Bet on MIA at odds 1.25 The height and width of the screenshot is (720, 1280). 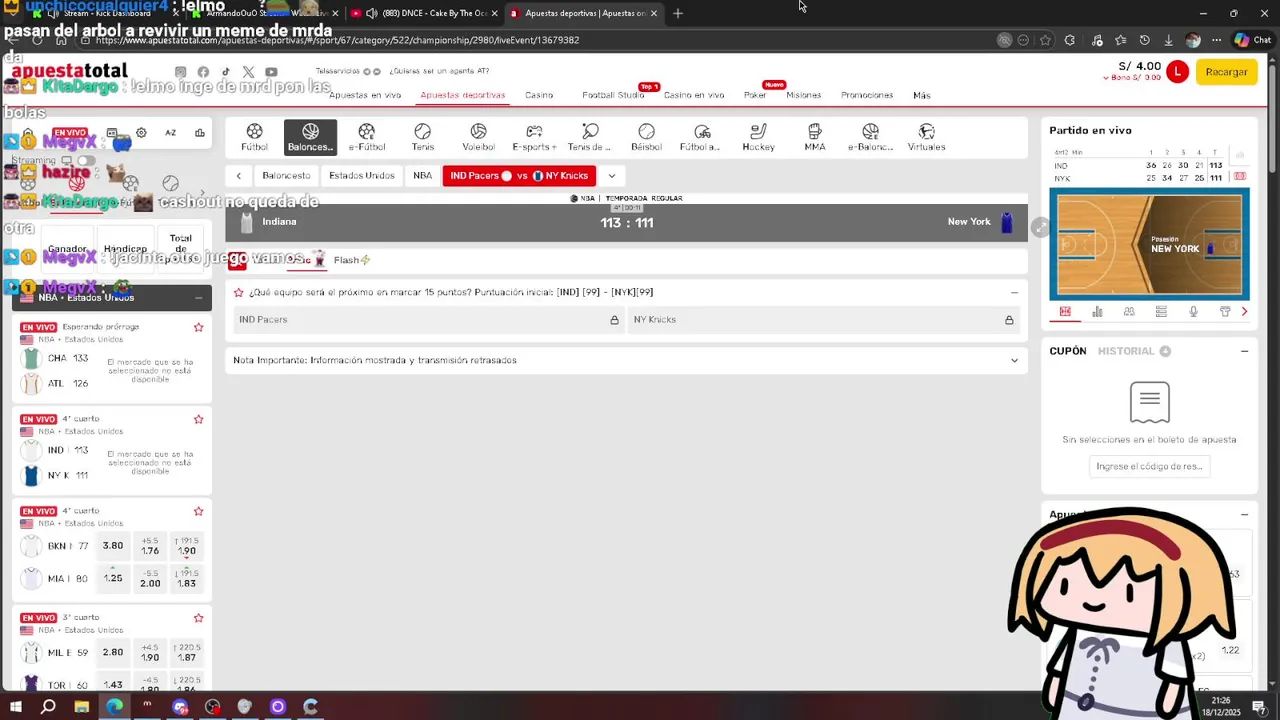pyautogui.click(x=113, y=578)
